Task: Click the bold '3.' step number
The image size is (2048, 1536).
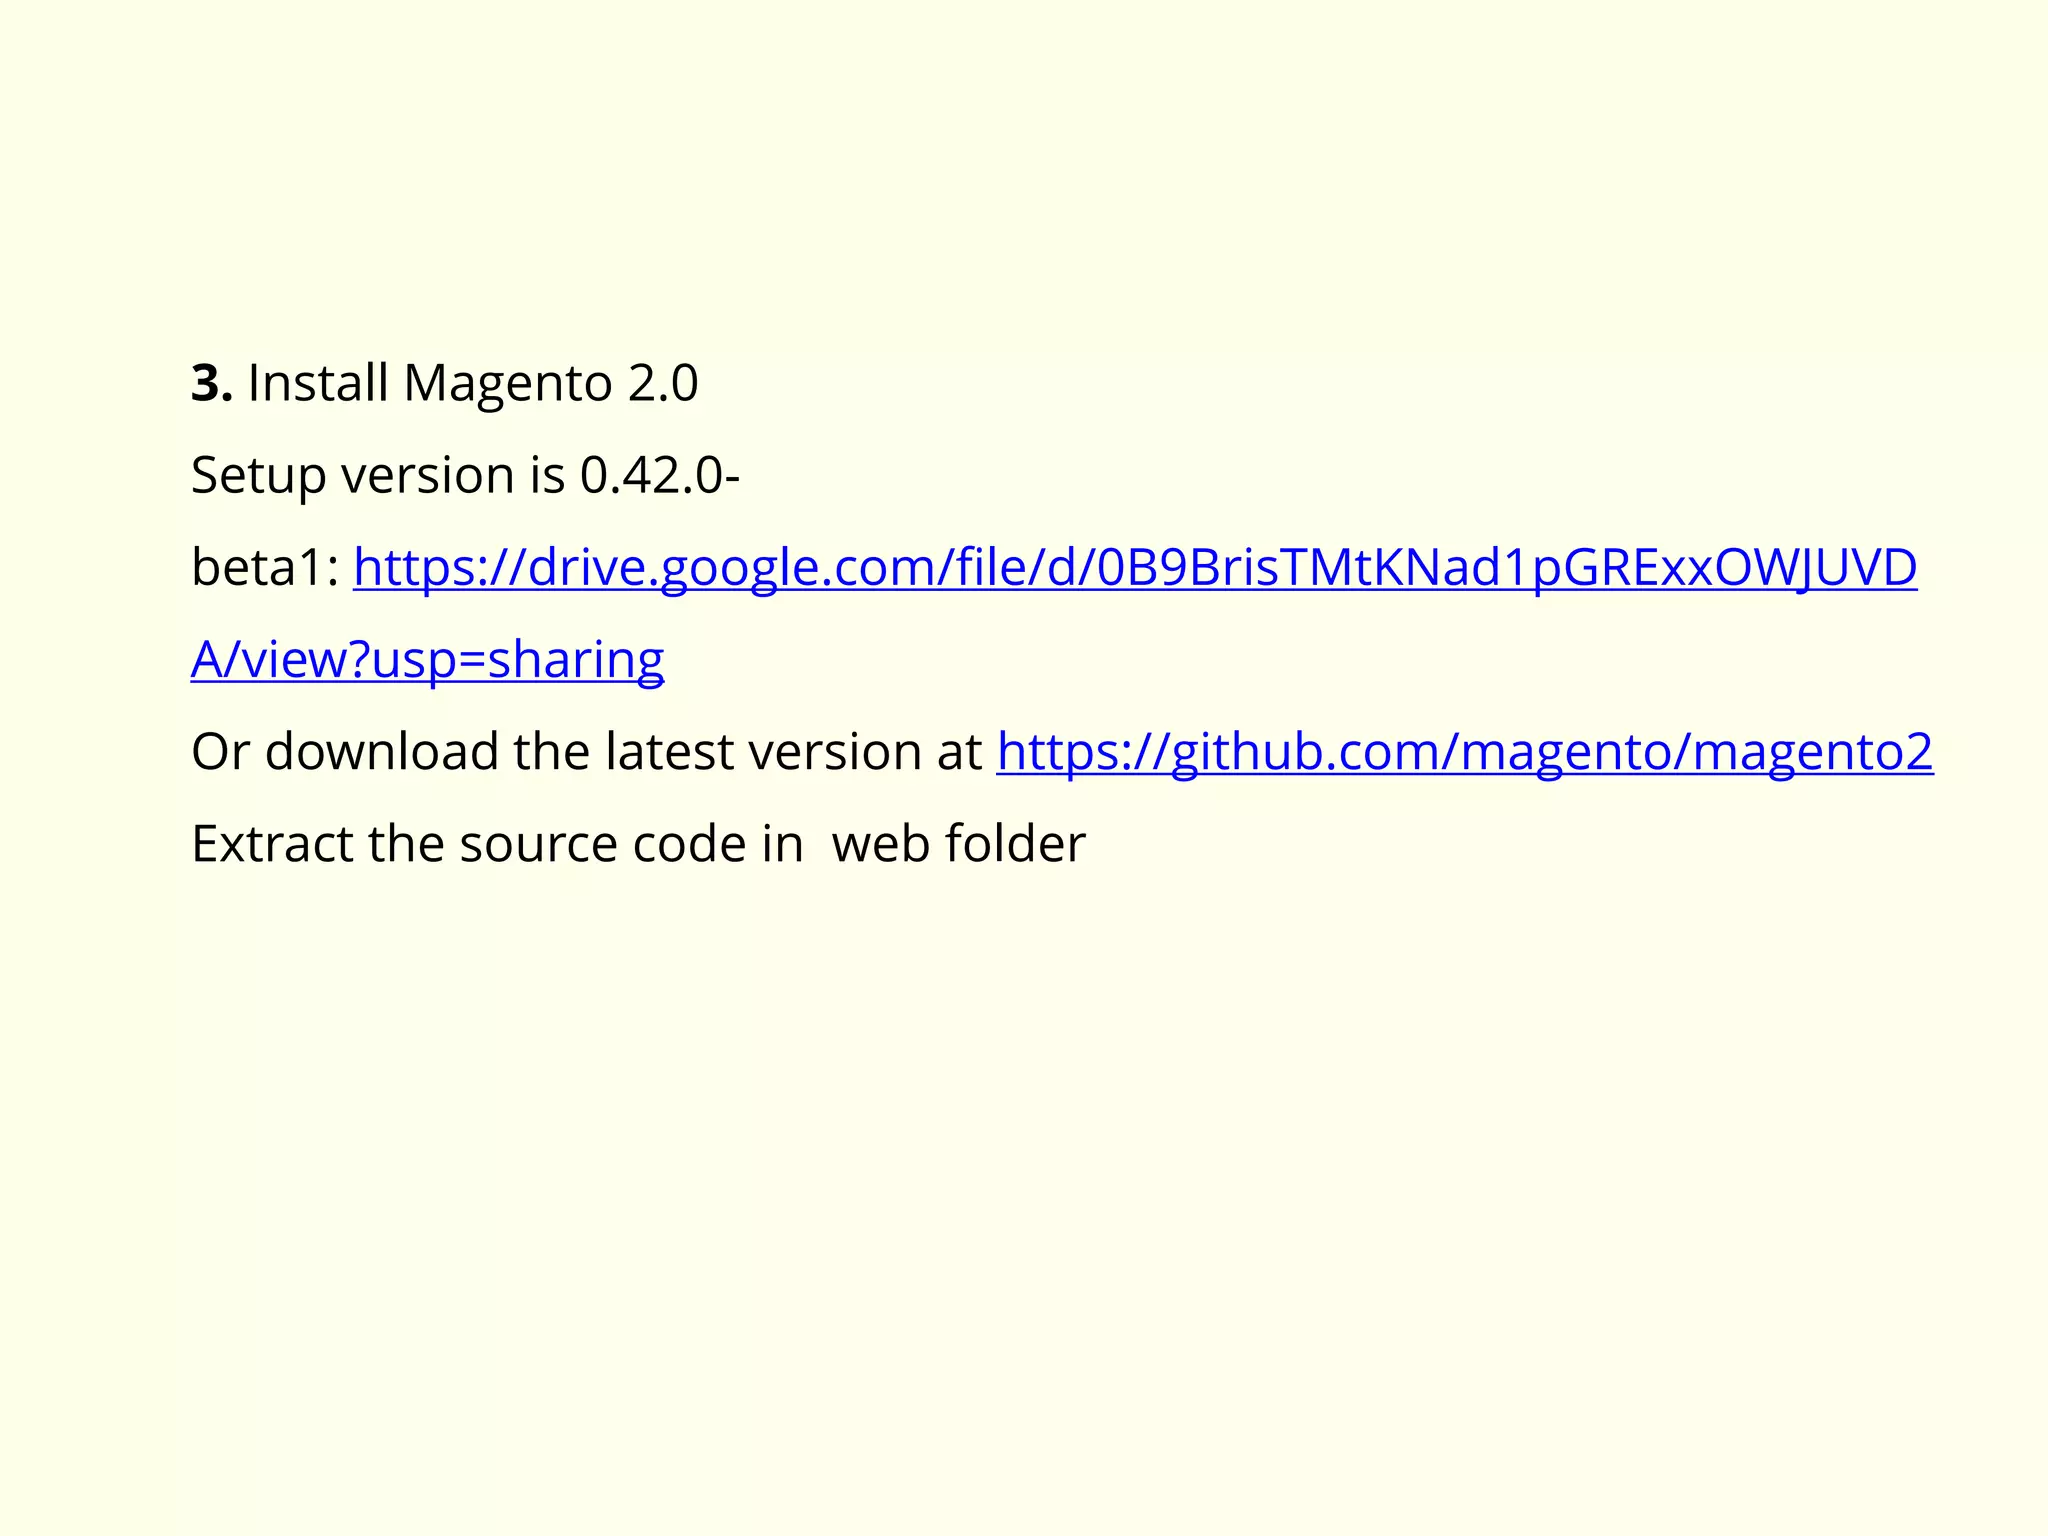Action: point(212,383)
